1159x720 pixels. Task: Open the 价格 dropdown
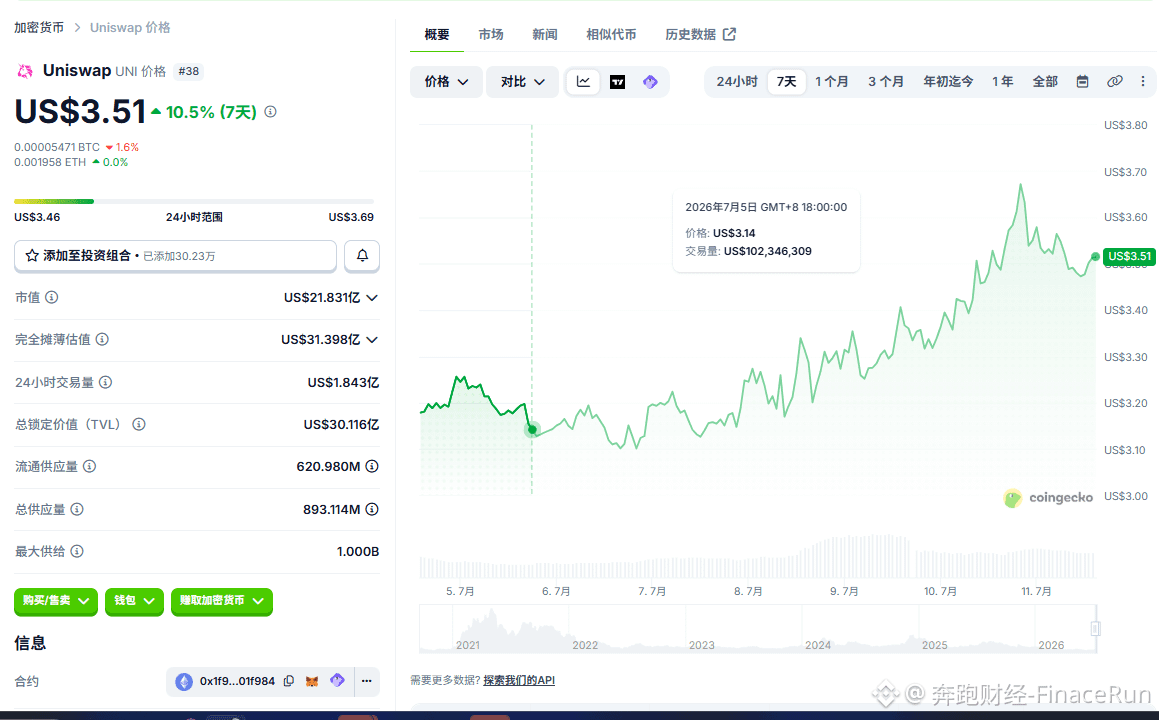[x=446, y=82]
